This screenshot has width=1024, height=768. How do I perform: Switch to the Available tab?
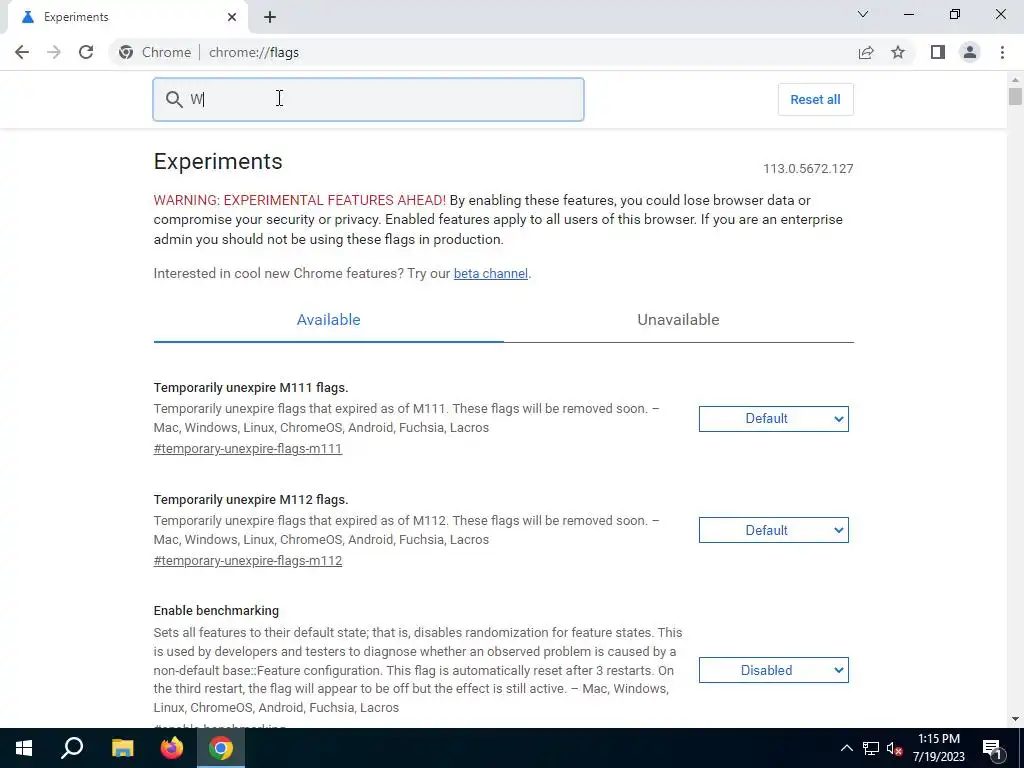(328, 319)
